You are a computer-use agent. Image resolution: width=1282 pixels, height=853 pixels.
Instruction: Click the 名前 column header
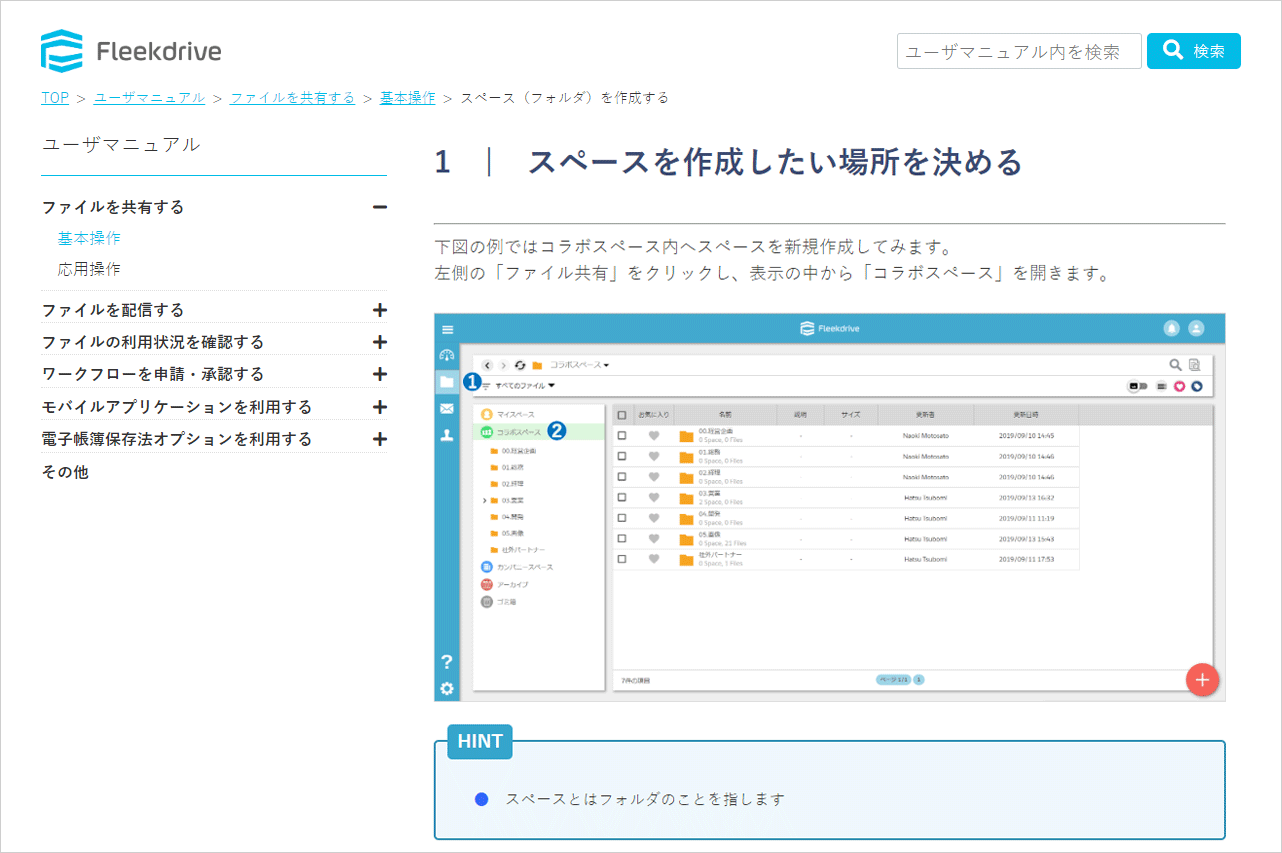[x=726, y=414]
